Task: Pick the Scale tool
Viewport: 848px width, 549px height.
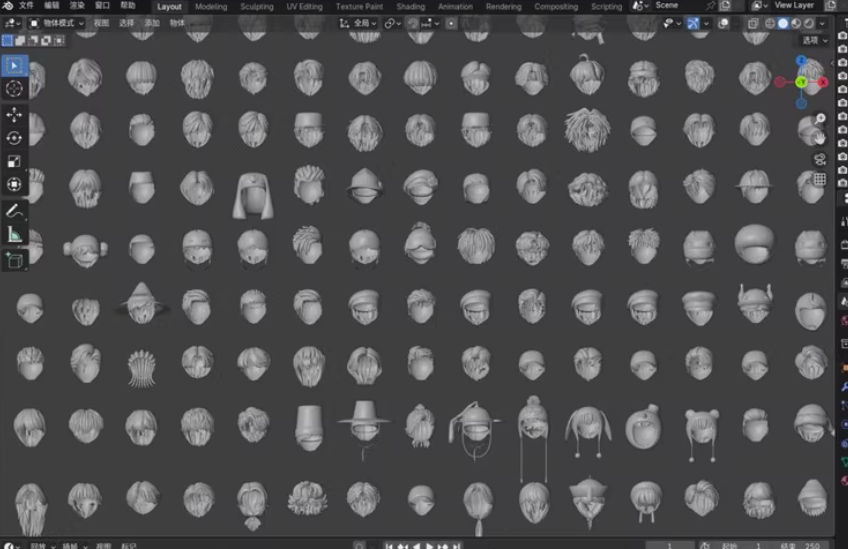Action: (14, 161)
